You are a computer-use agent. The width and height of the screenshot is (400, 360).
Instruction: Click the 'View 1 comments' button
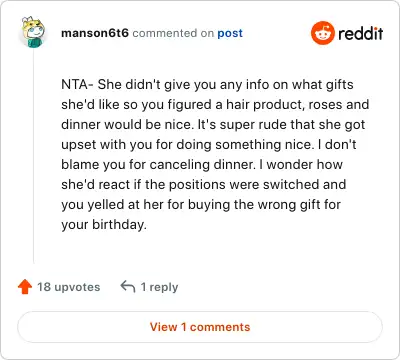tap(200, 327)
